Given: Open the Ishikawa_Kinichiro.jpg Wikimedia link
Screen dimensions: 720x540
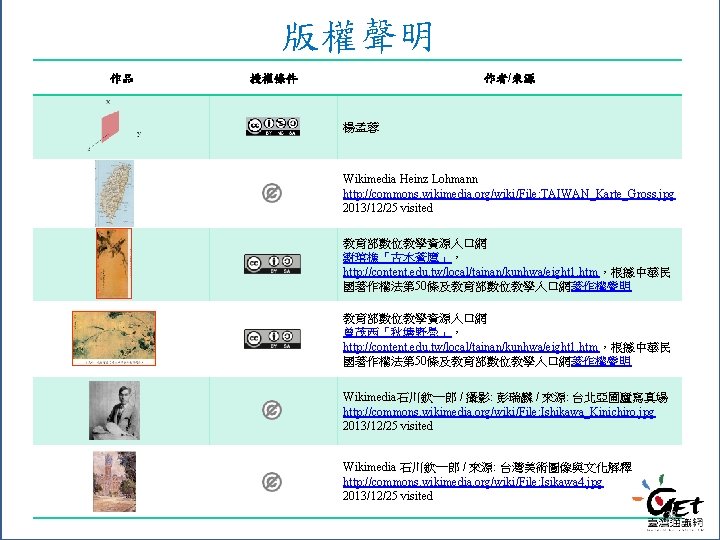Looking at the screenshot, I should 499,411.
